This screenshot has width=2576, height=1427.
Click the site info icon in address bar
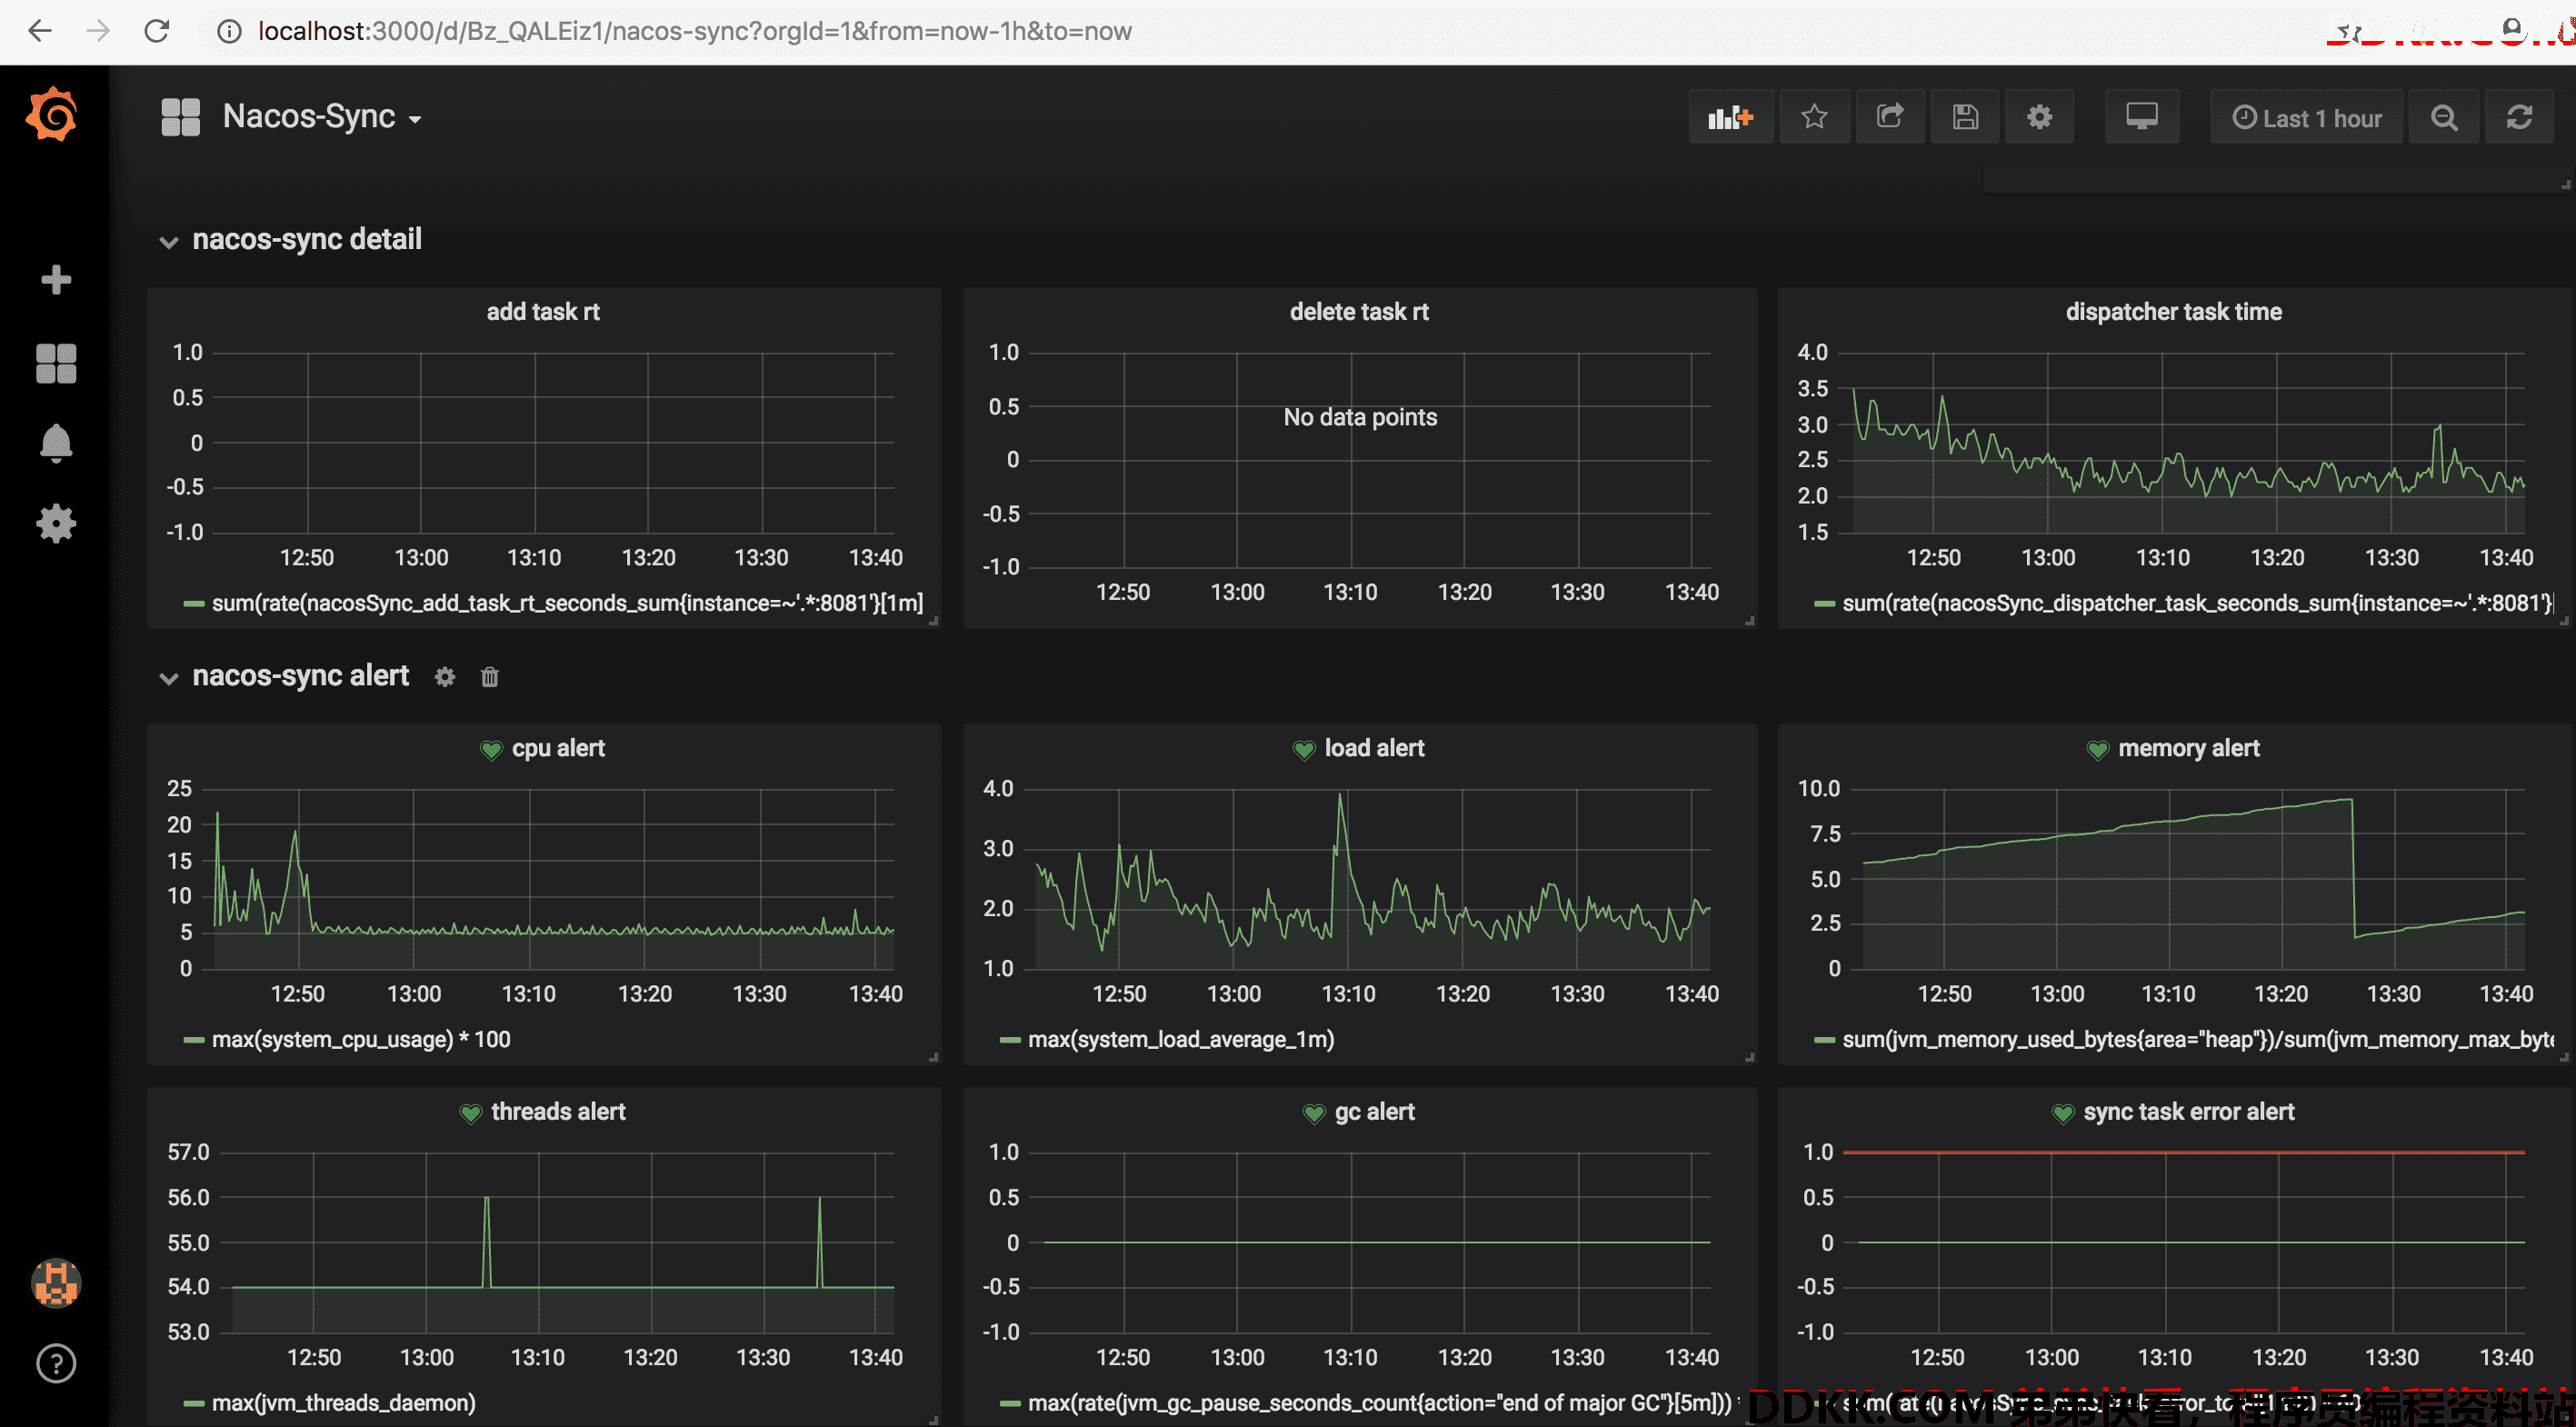click(229, 31)
